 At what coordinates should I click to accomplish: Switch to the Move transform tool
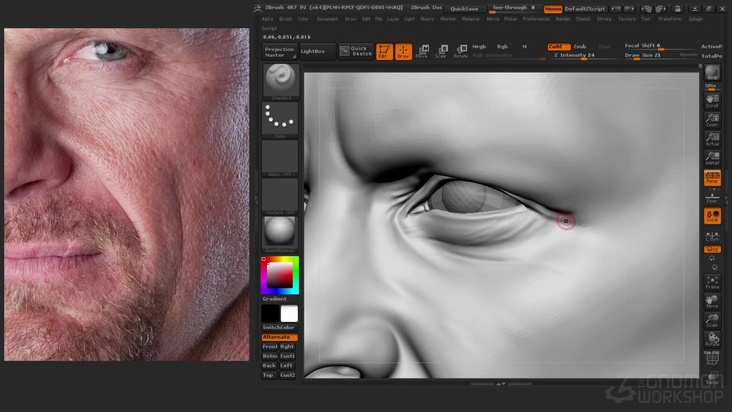click(422, 51)
